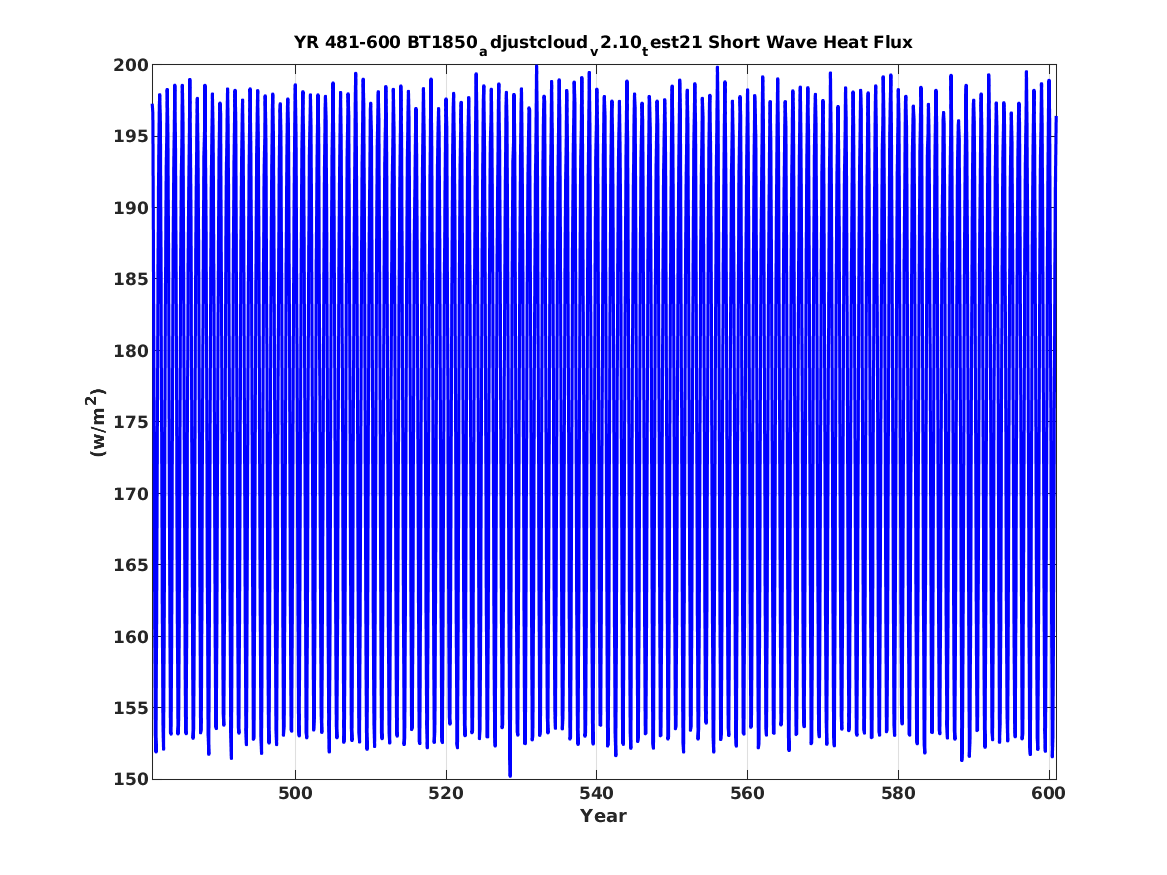Click y-axis tick label 175

[x=131, y=423]
